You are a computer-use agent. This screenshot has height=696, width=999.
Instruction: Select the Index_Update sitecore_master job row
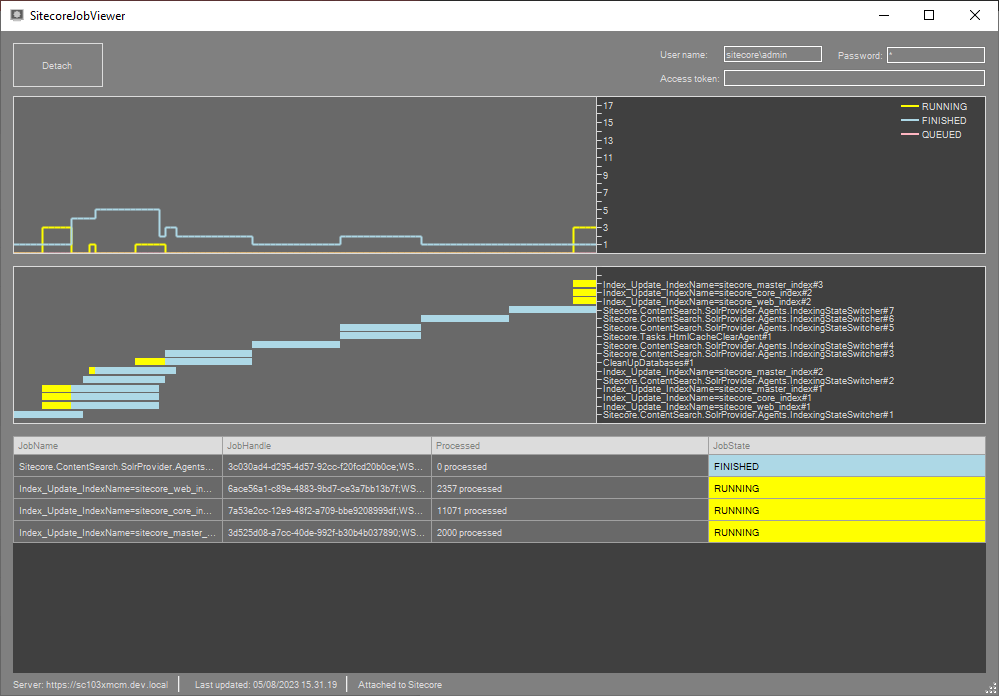(116, 533)
